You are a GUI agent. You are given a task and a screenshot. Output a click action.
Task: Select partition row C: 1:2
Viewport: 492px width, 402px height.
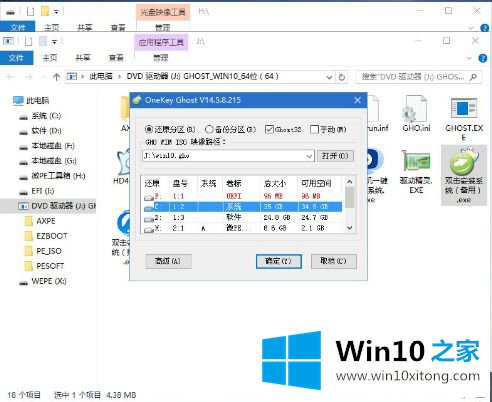pyautogui.click(x=243, y=207)
